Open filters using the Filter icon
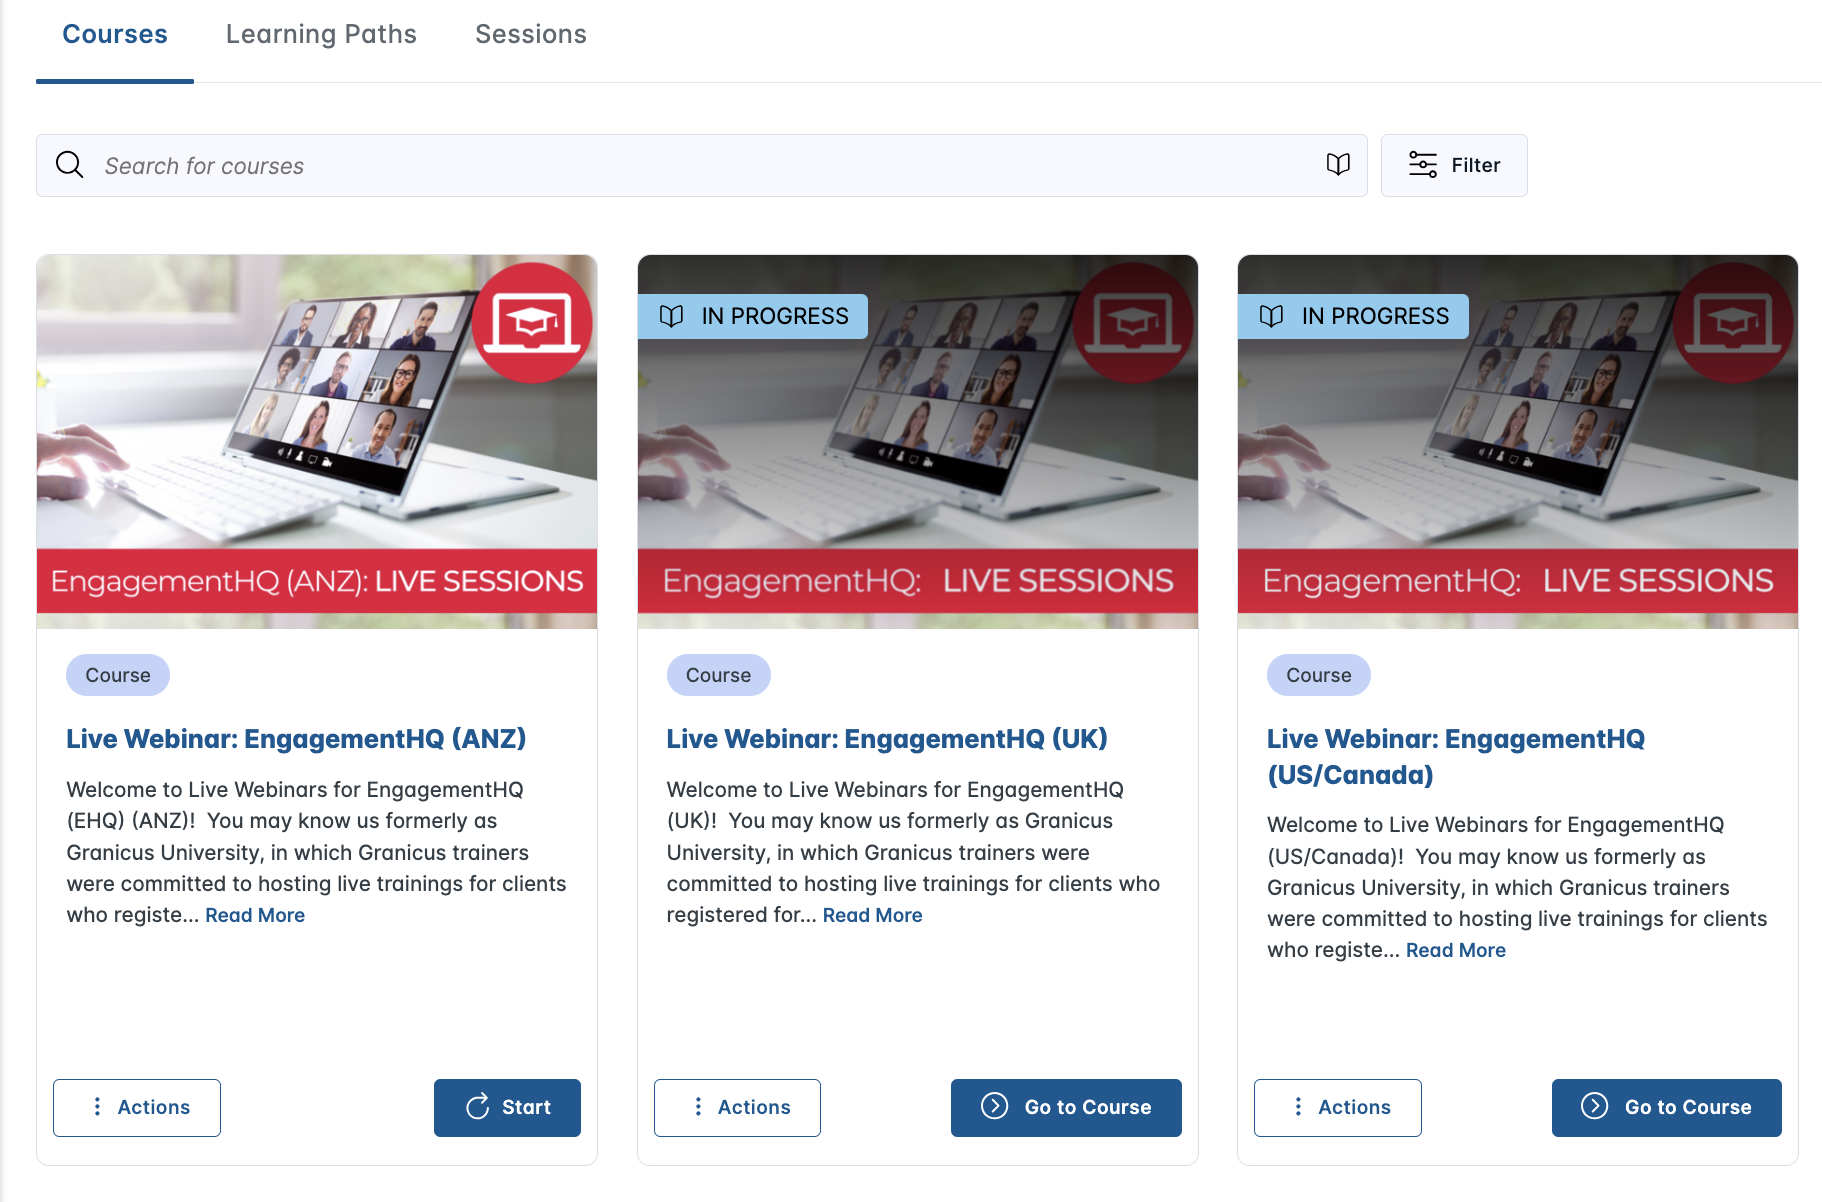This screenshot has width=1822, height=1202. coord(1421,164)
